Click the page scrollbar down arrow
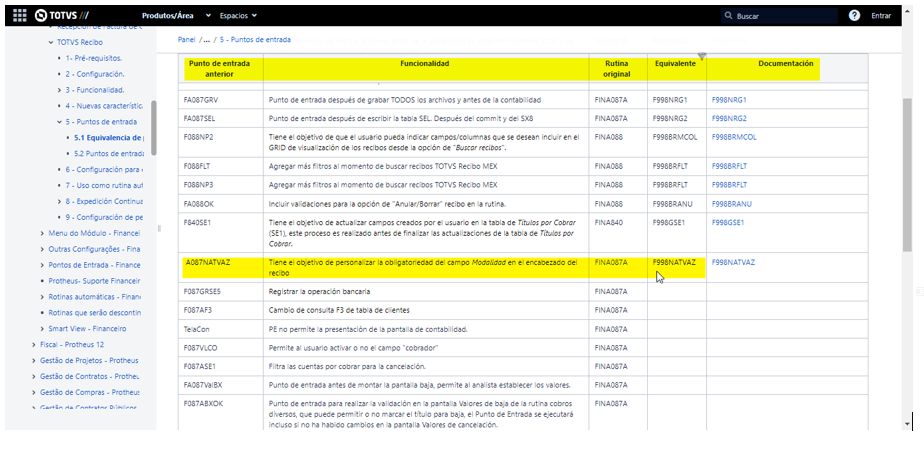The height and width of the screenshot is (454, 924). pos(907,423)
